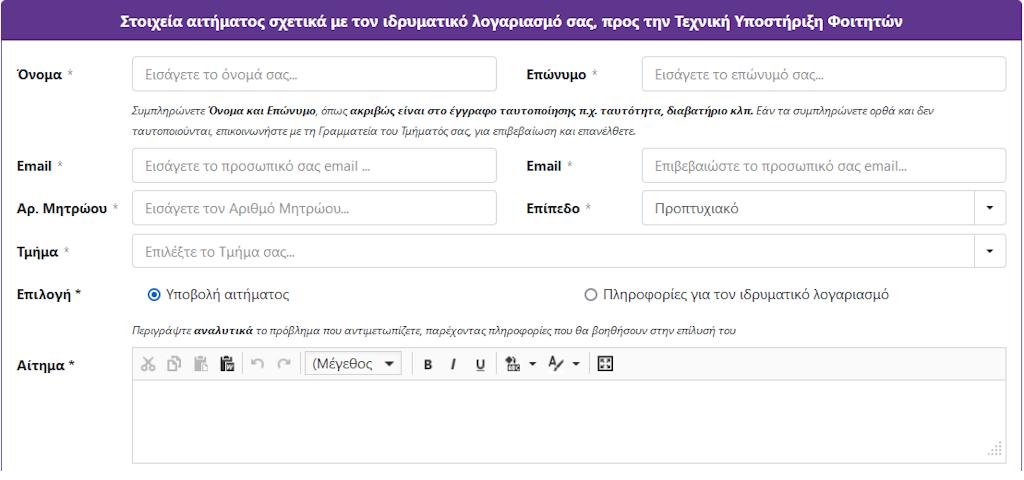Viewport: 1024px width, 480px height.
Task: Select 'Πληροφορίες για τον ιδρυματικό λογαριασμό' radio option
Action: (x=590, y=295)
